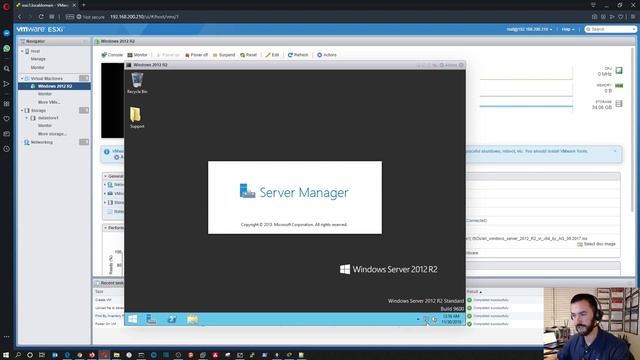Image resolution: width=640 pixels, height=360 pixels.
Task: Open the Console toolbar option
Action: pos(112,55)
